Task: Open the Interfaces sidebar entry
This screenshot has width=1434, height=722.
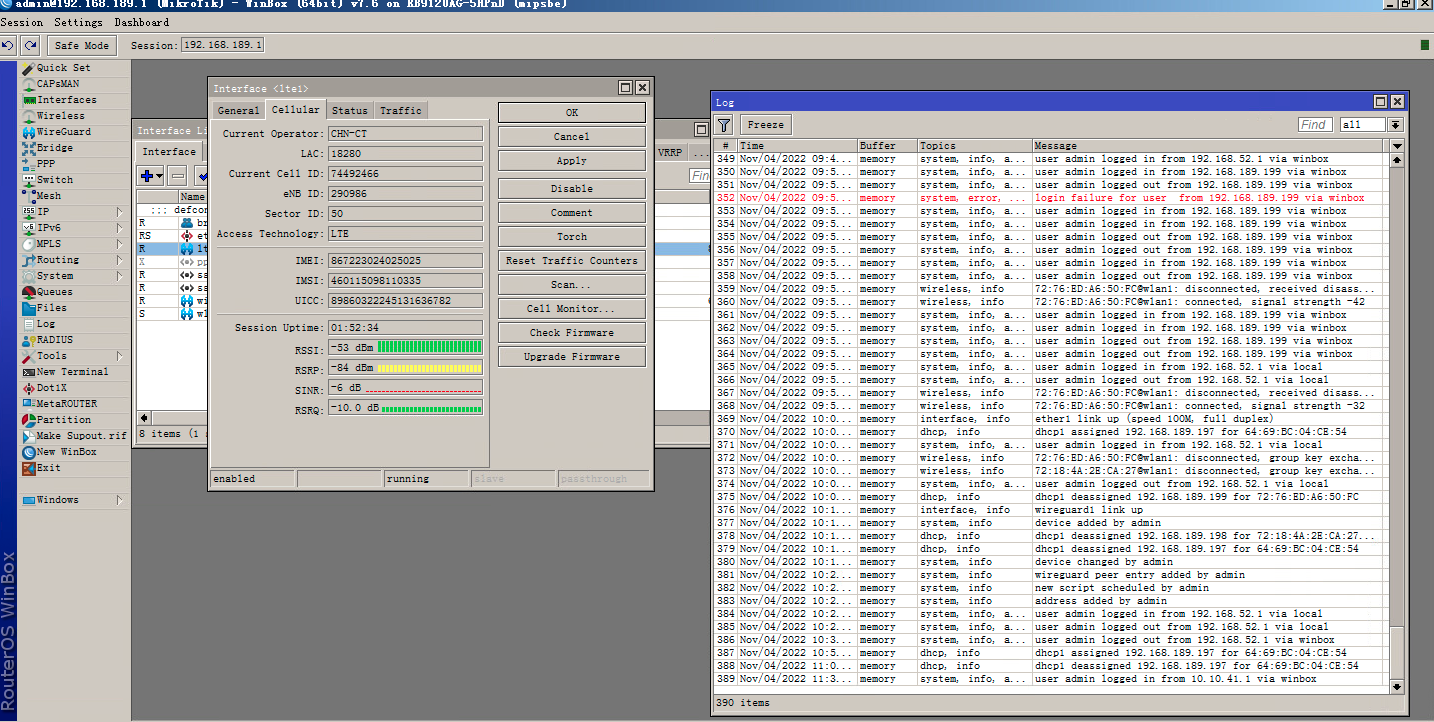Action: click(66, 100)
